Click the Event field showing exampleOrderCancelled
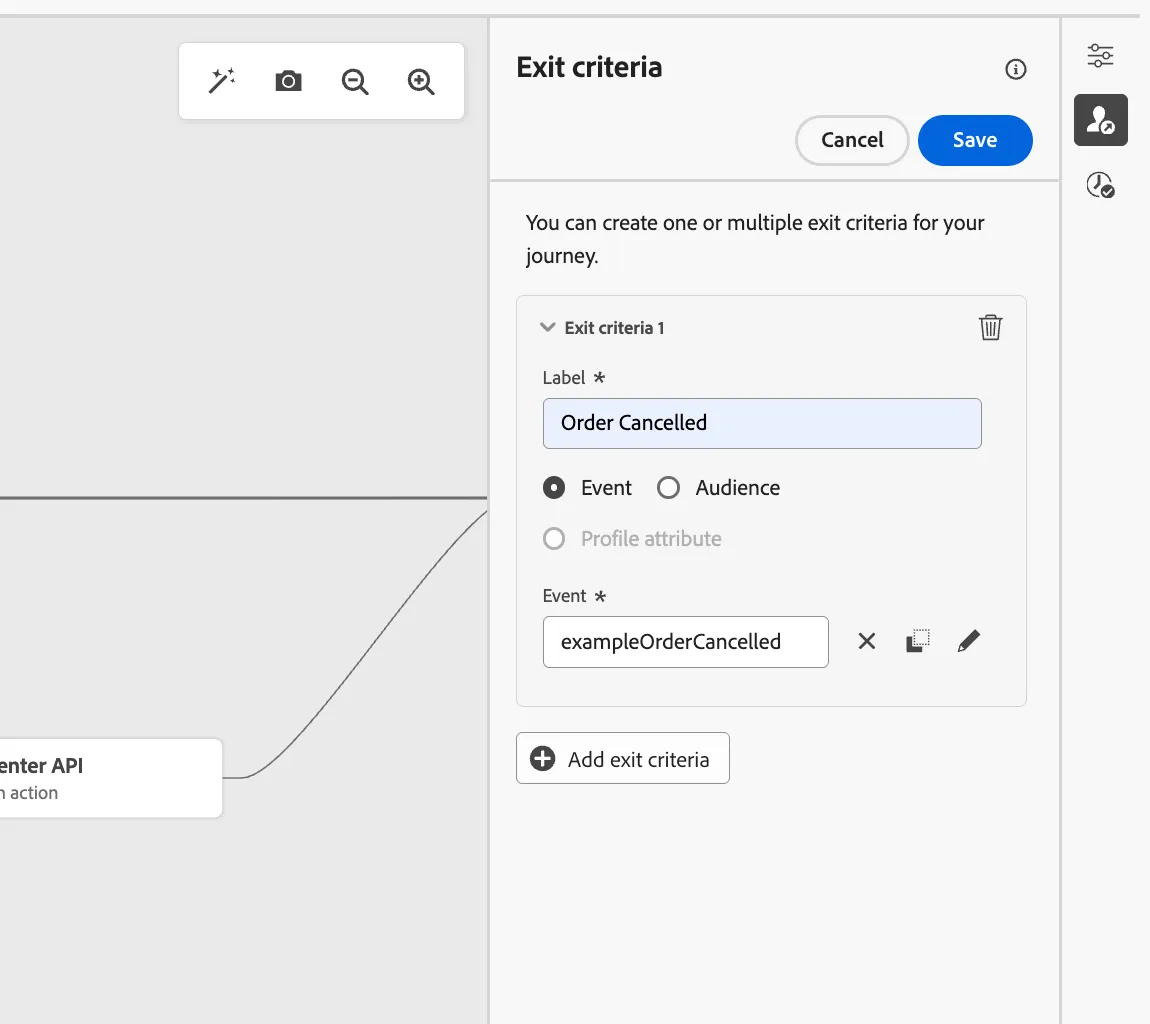Screen dimensions: 1150x1024 pos(686,642)
